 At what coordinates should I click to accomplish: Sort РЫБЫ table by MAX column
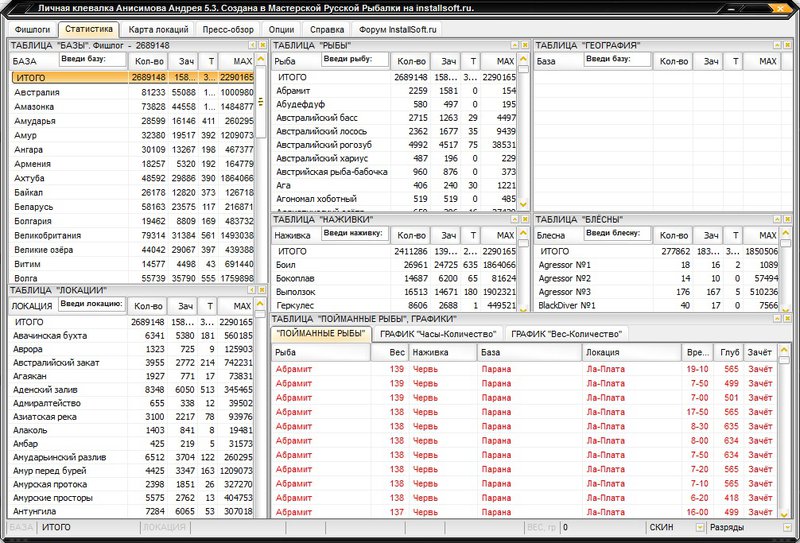(498, 61)
